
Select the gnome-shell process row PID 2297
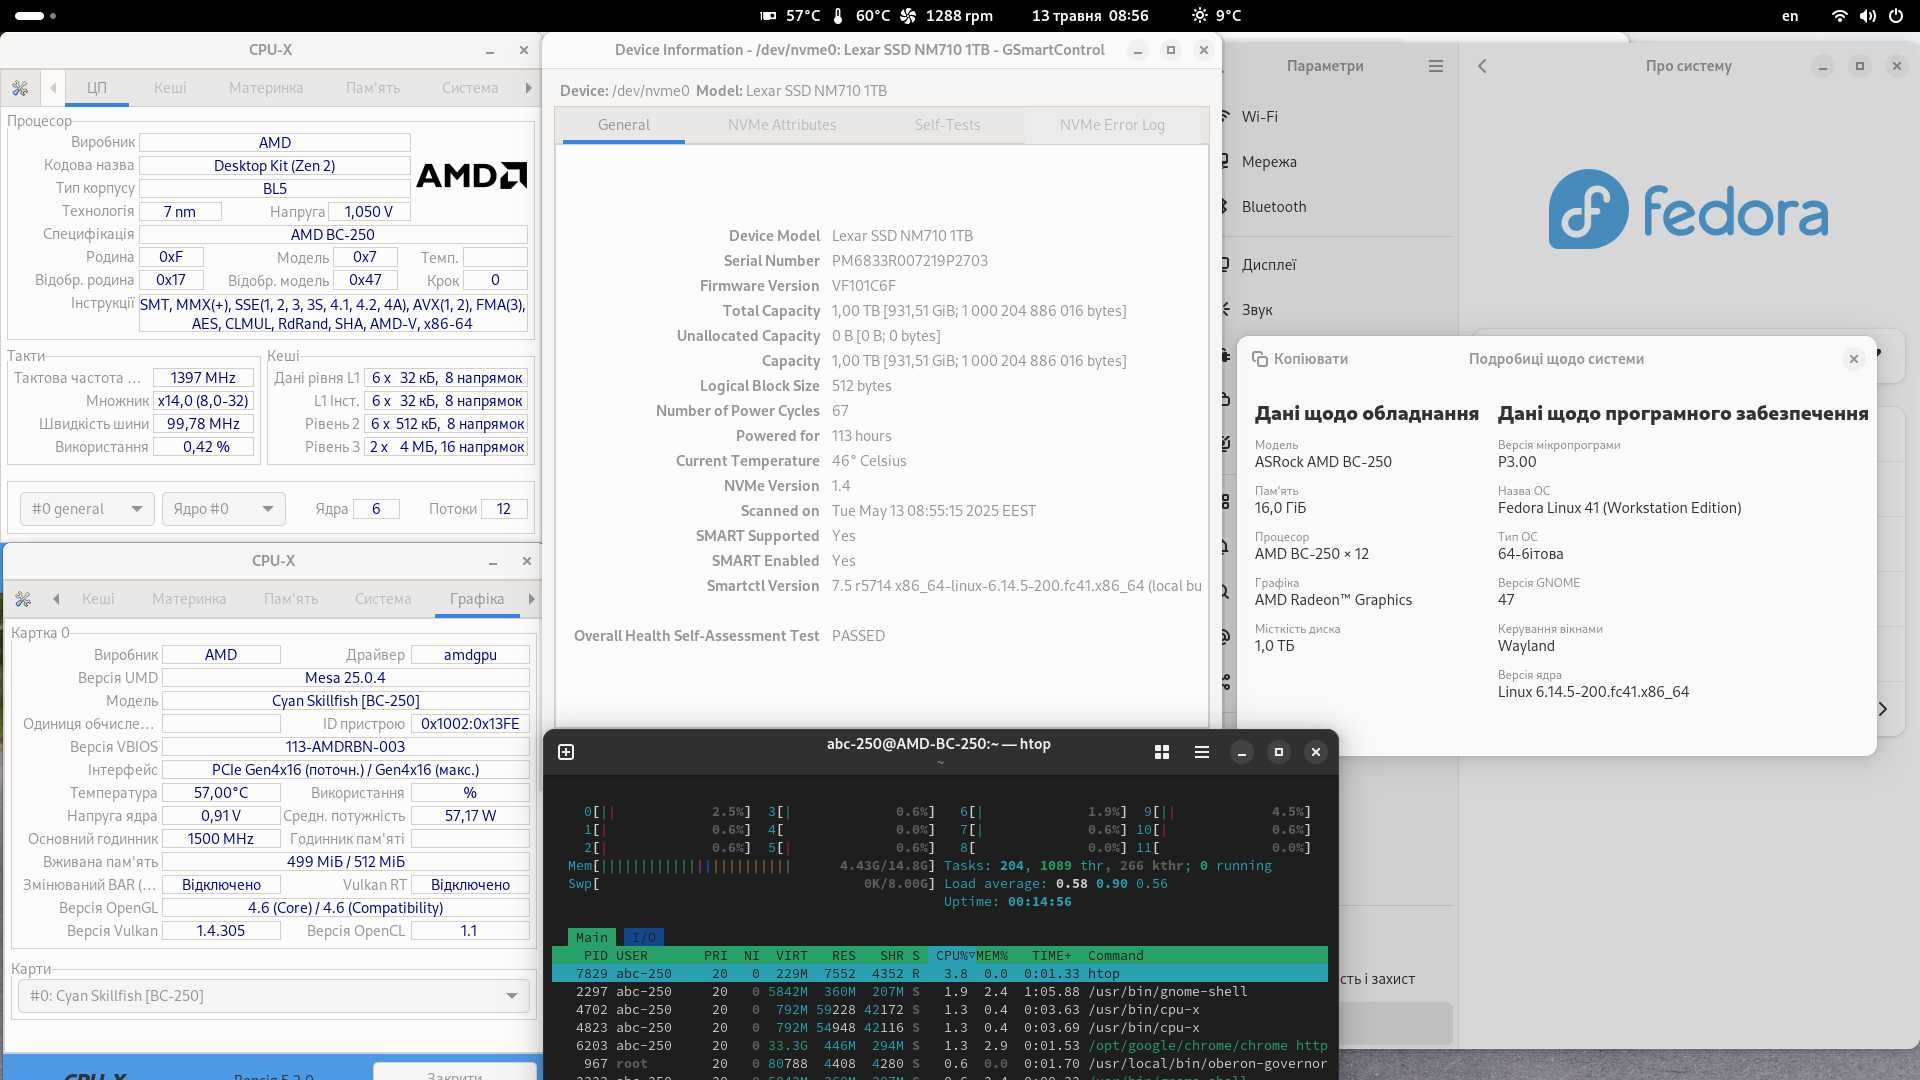pos(940,992)
